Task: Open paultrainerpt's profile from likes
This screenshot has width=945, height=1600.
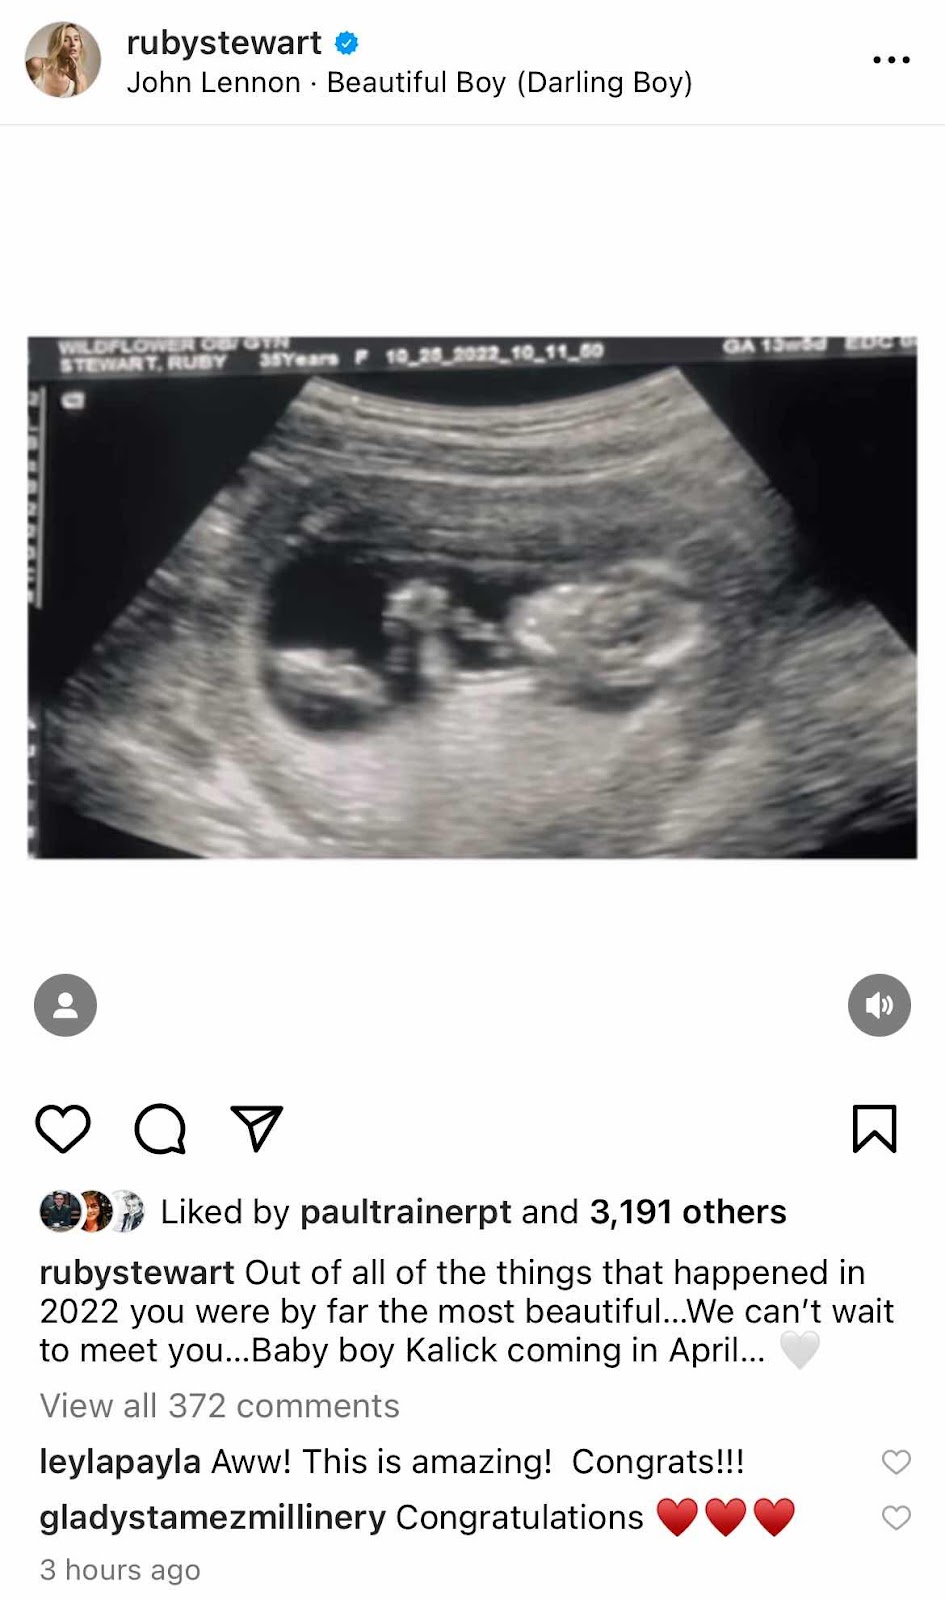Action: coord(405,1212)
